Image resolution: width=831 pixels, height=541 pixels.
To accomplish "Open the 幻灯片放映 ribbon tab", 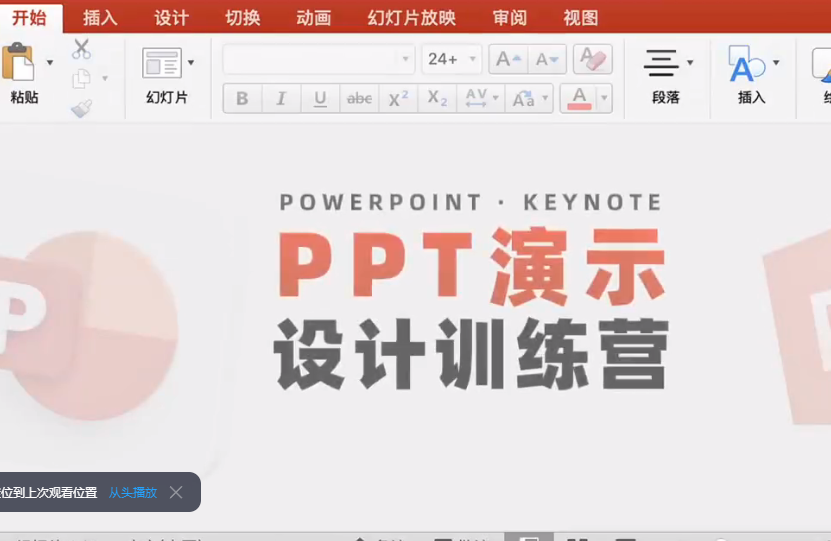I will 412,18.
